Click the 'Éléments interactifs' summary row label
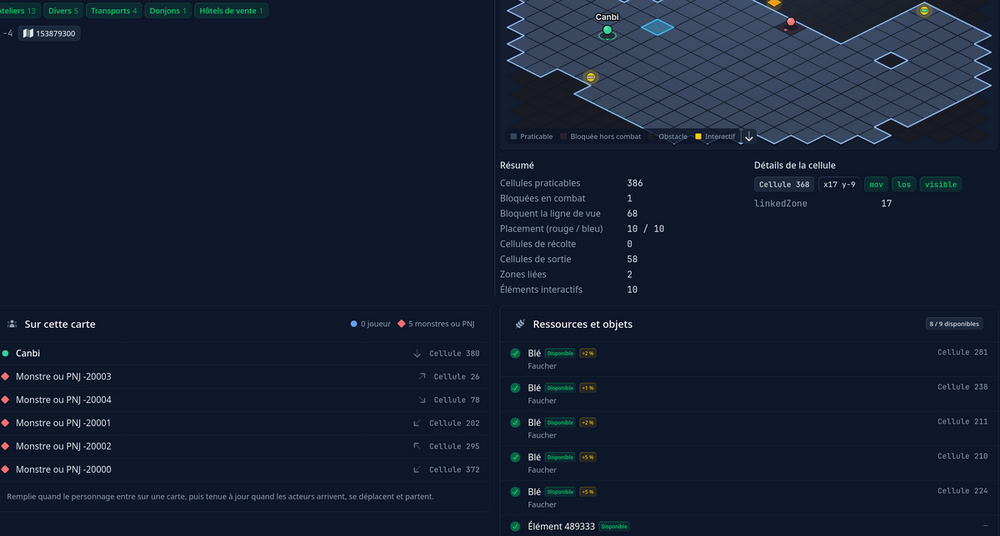Image resolution: width=1000 pixels, height=536 pixels. coord(541,290)
